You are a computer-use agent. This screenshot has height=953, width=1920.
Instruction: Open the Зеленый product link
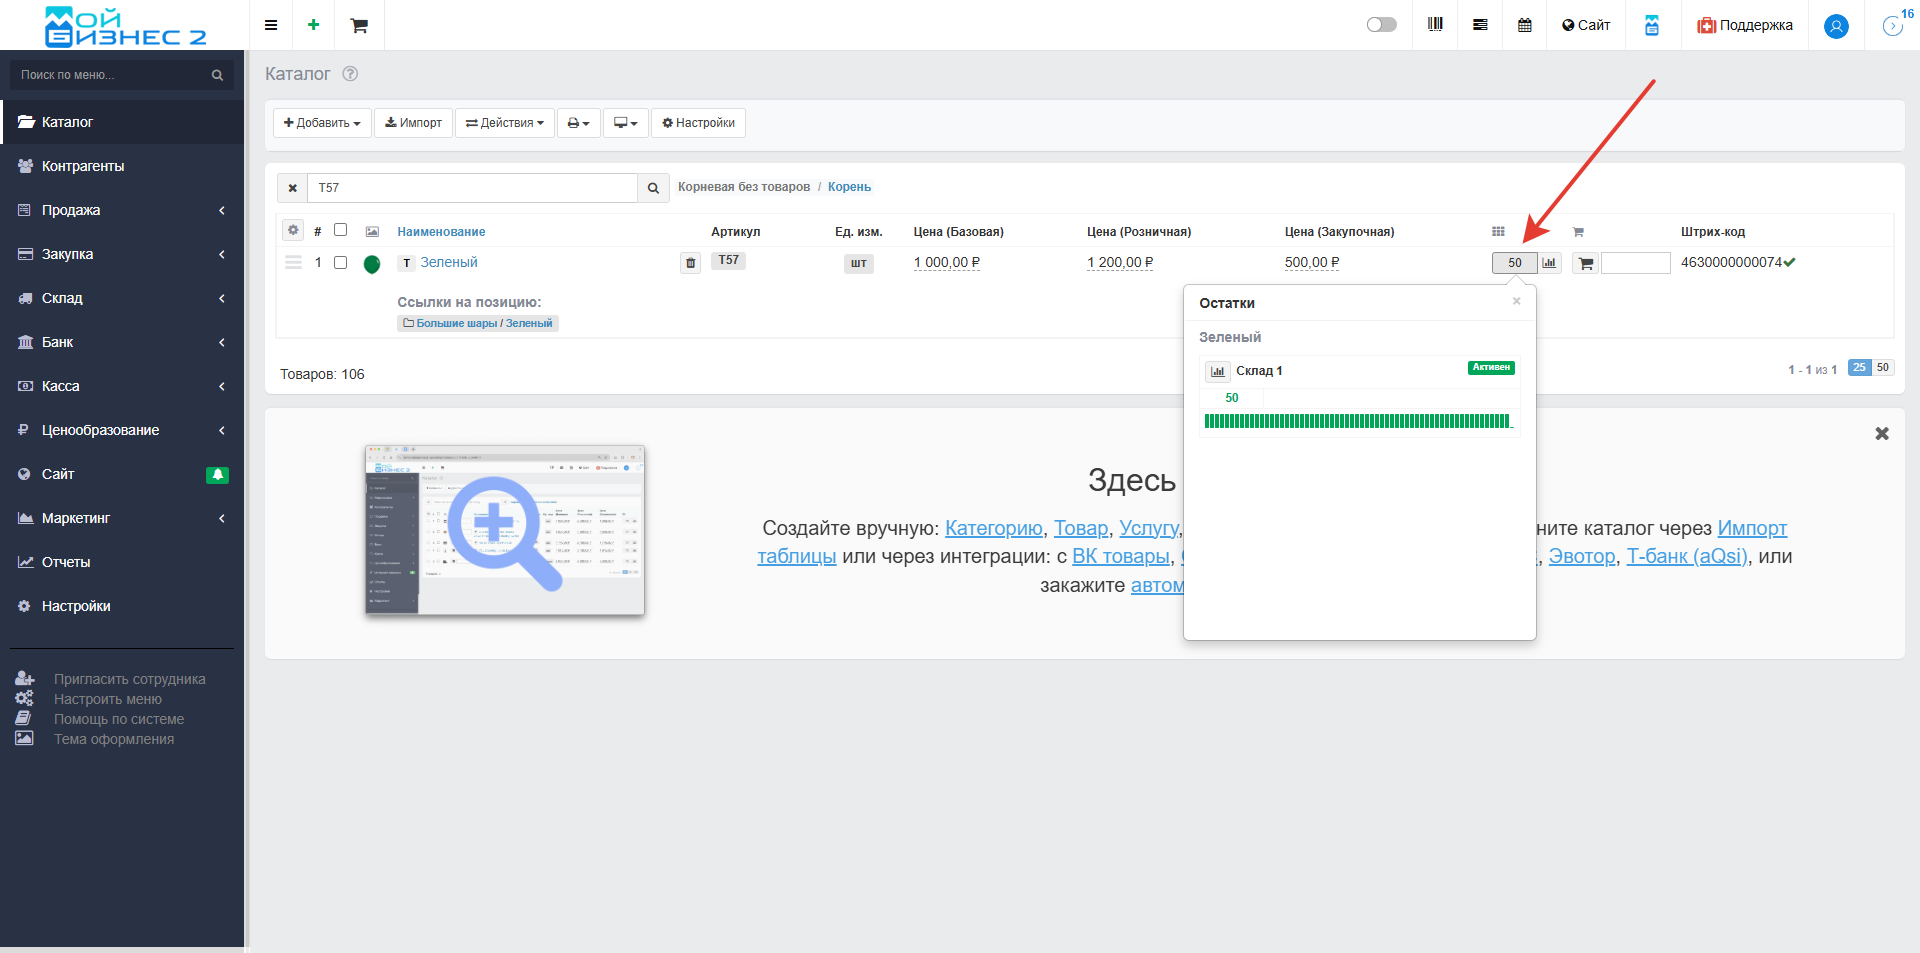click(x=448, y=262)
